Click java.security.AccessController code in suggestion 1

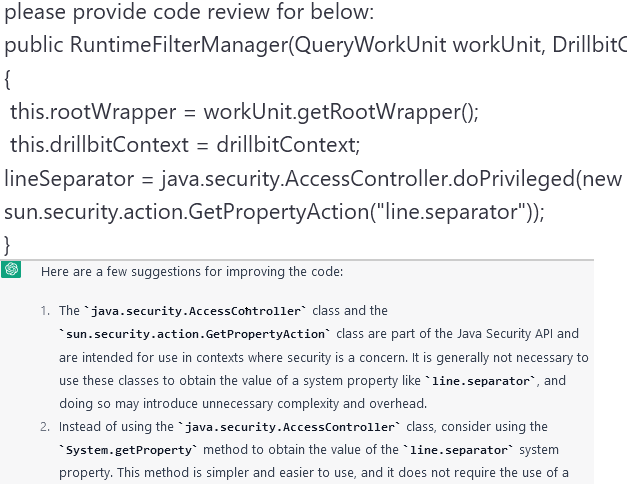(x=198, y=311)
